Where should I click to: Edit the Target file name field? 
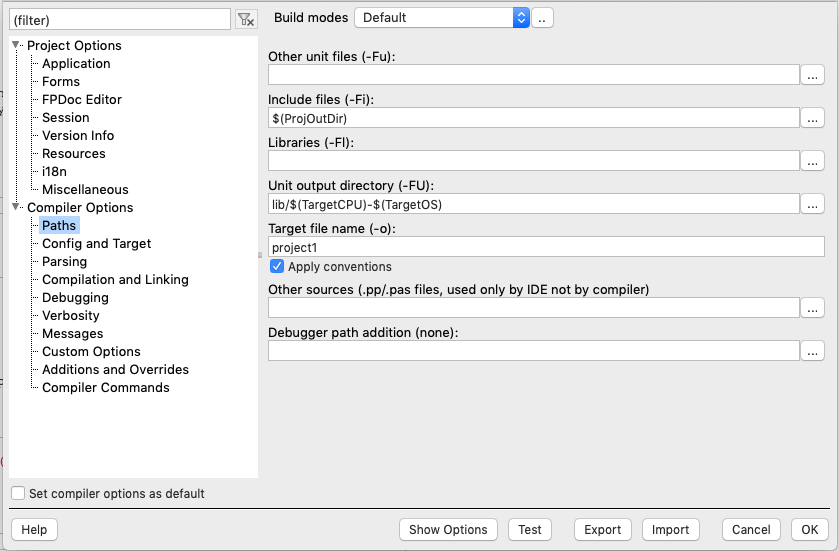tap(546, 247)
